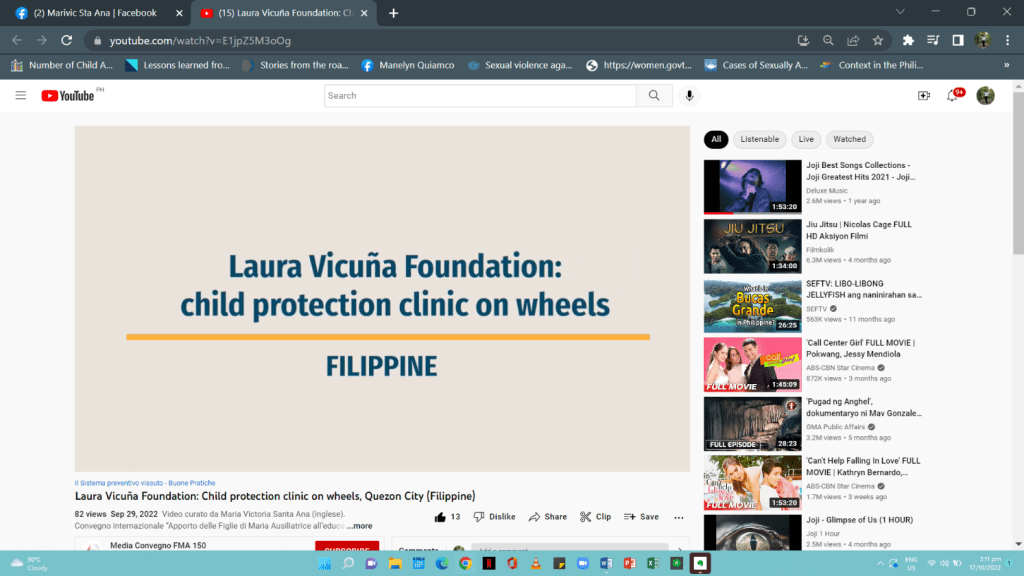Switch to Marivic Sta Ana Facebook tab
The image size is (1024, 576).
click(x=95, y=13)
